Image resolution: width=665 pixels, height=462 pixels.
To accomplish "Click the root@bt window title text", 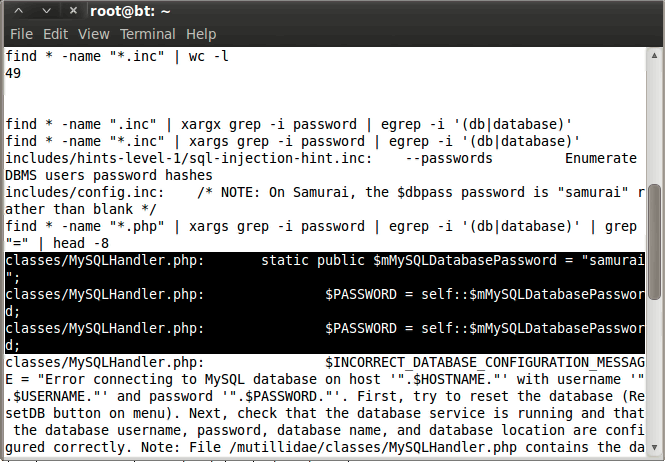I will [130, 11].
